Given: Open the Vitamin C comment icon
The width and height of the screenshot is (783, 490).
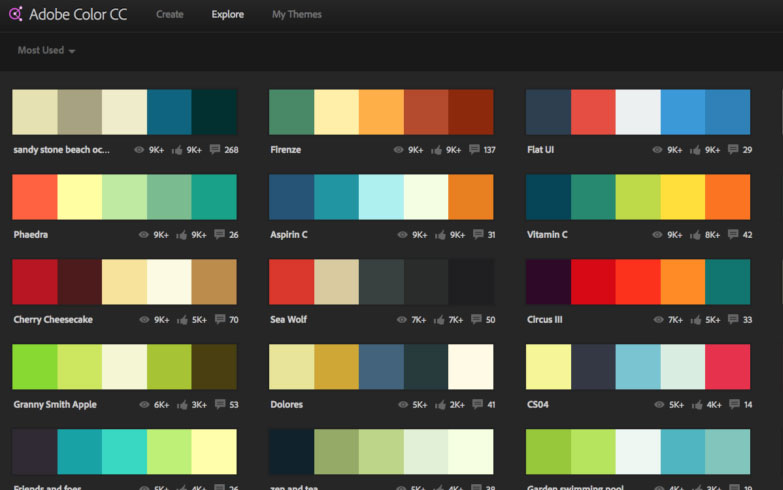Looking at the screenshot, I should coord(733,234).
